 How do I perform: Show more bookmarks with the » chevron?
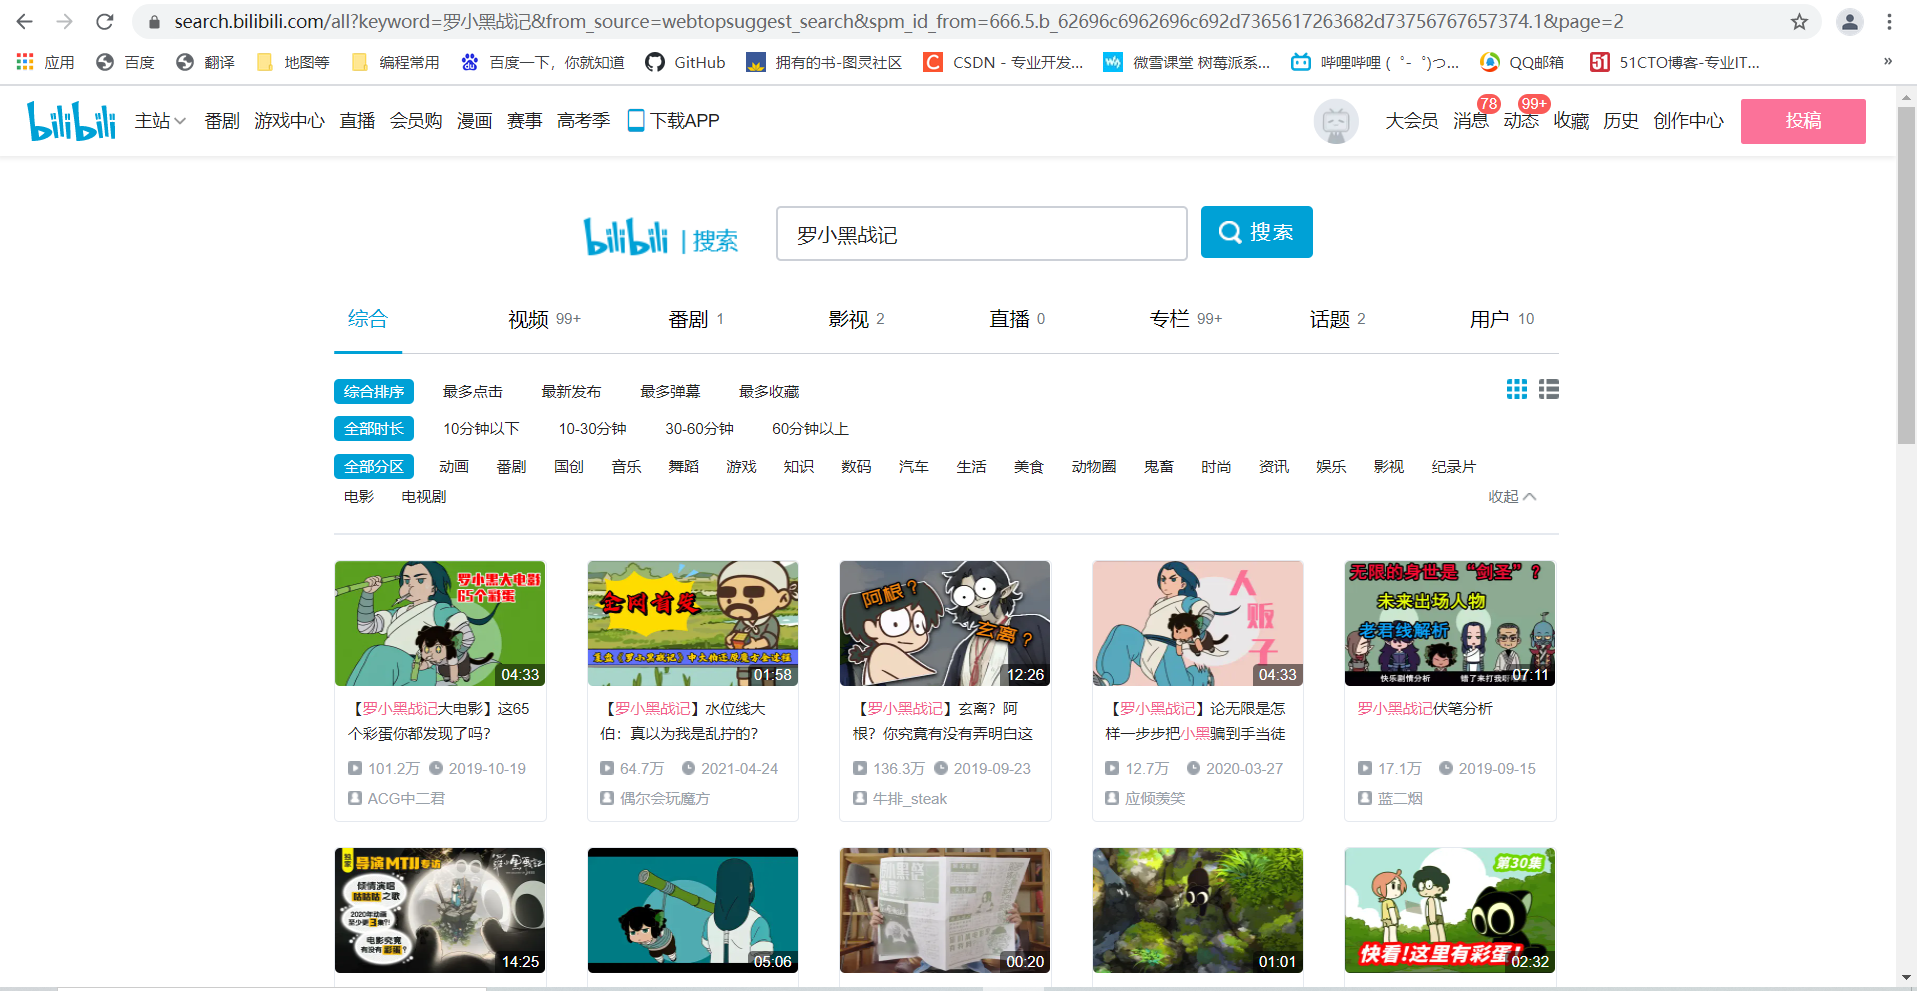pos(1888,62)
